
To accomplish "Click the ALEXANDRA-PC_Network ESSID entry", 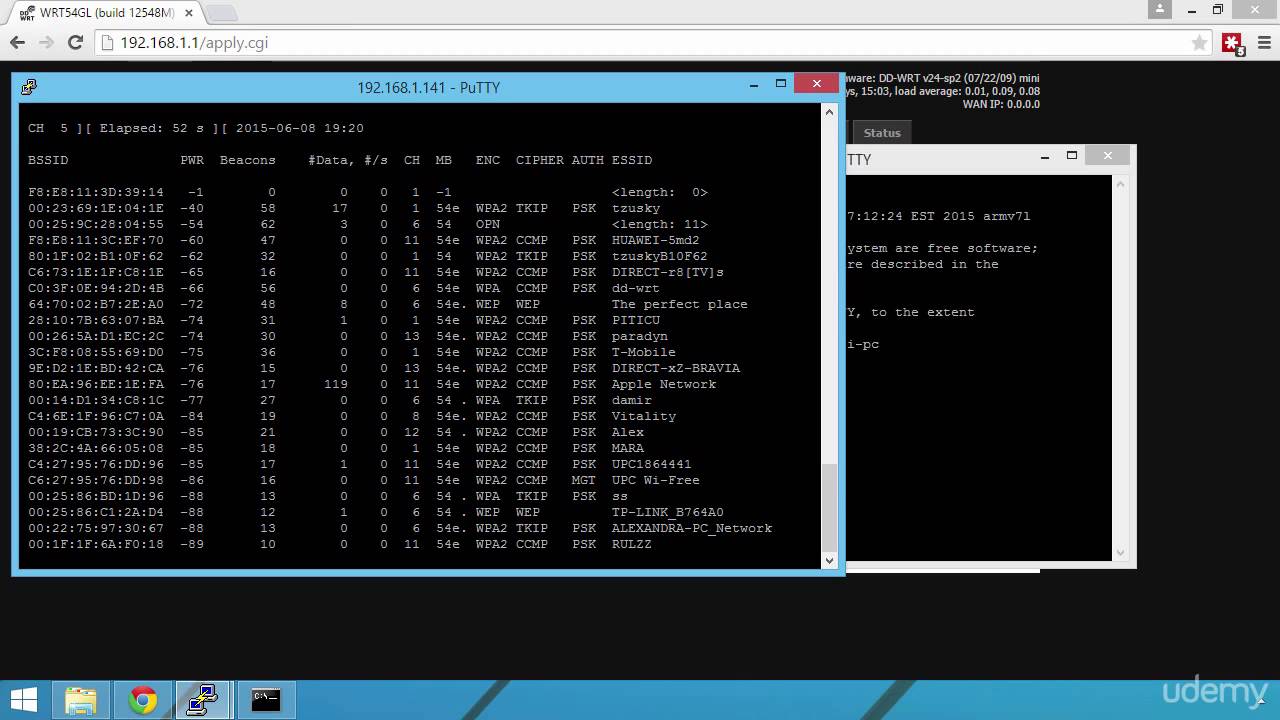I will coord(692,528).
